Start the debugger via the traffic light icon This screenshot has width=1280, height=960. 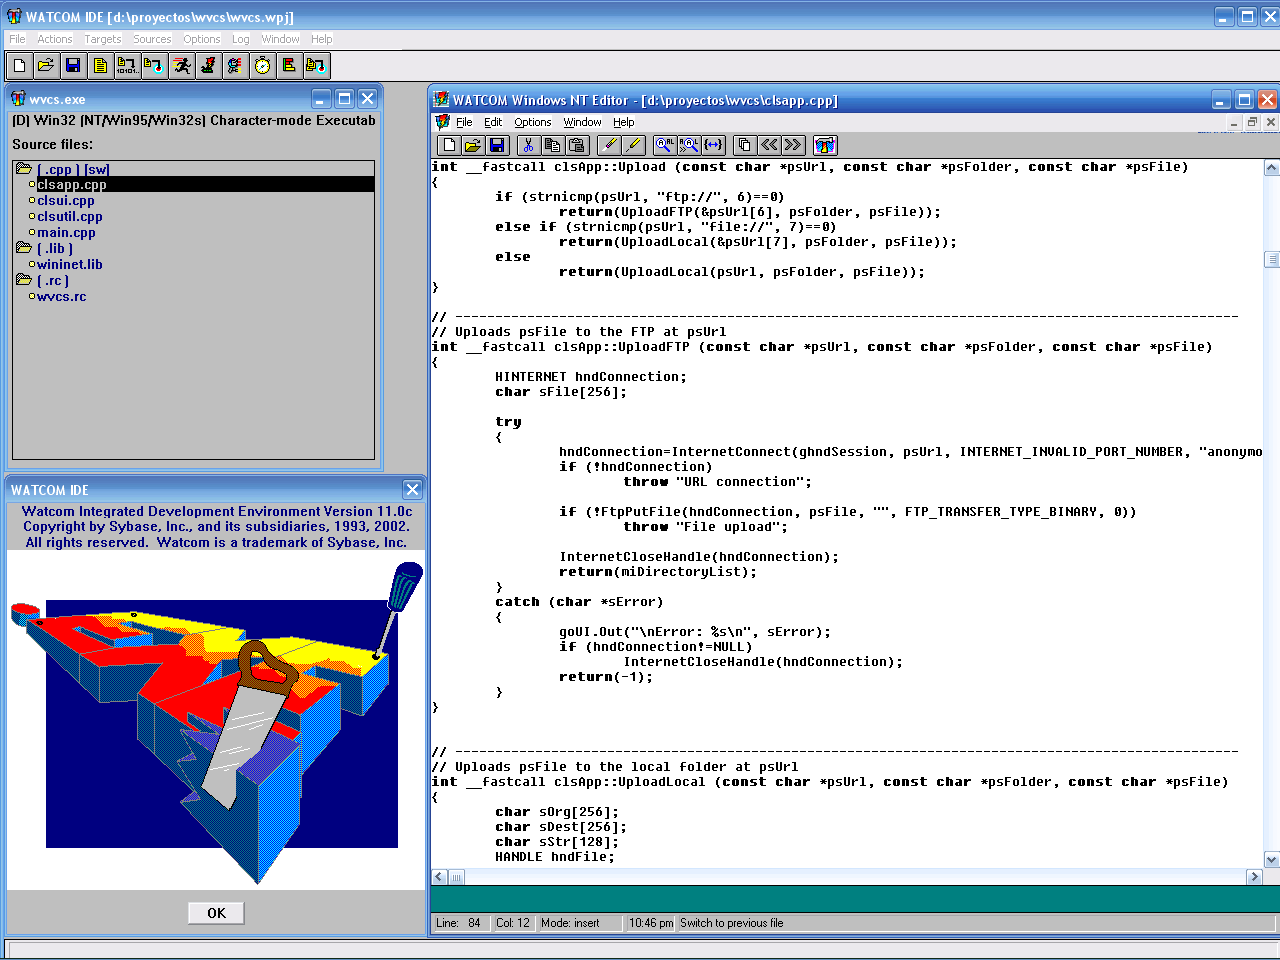coord(208,66)
